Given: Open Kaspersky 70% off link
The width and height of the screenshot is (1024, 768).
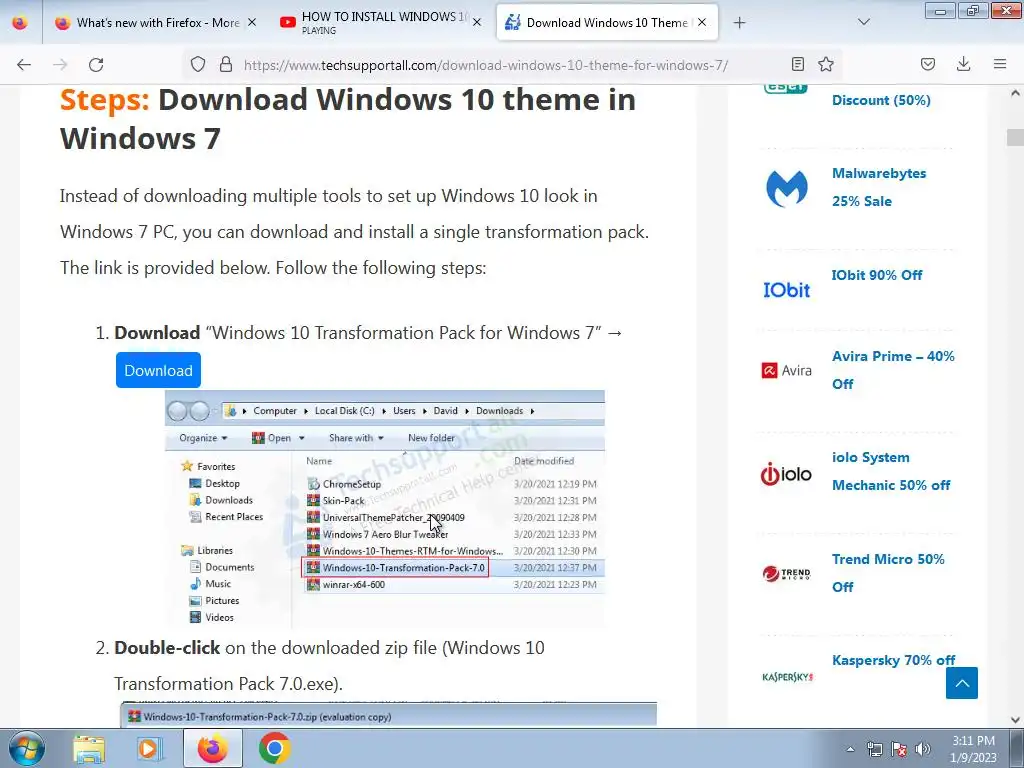Looking at the screenshot, I should [893, 660].
